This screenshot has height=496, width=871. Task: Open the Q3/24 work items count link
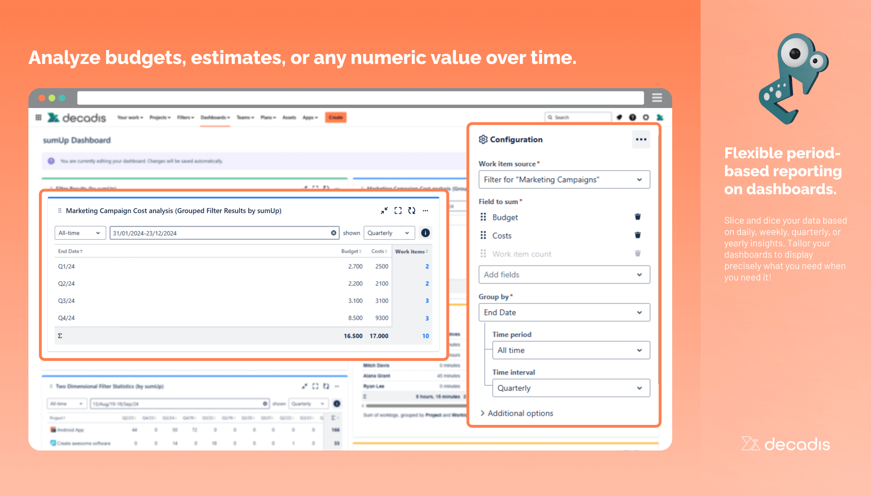click(x=427, y=301)
